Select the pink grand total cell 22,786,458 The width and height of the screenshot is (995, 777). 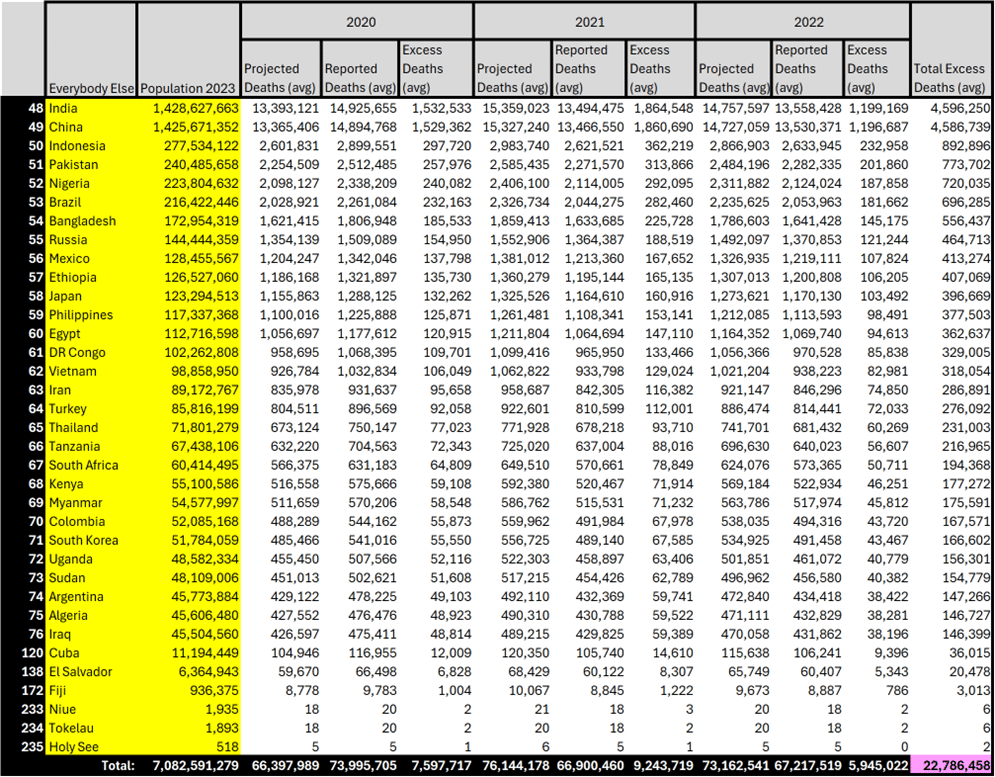pos(952,766)
